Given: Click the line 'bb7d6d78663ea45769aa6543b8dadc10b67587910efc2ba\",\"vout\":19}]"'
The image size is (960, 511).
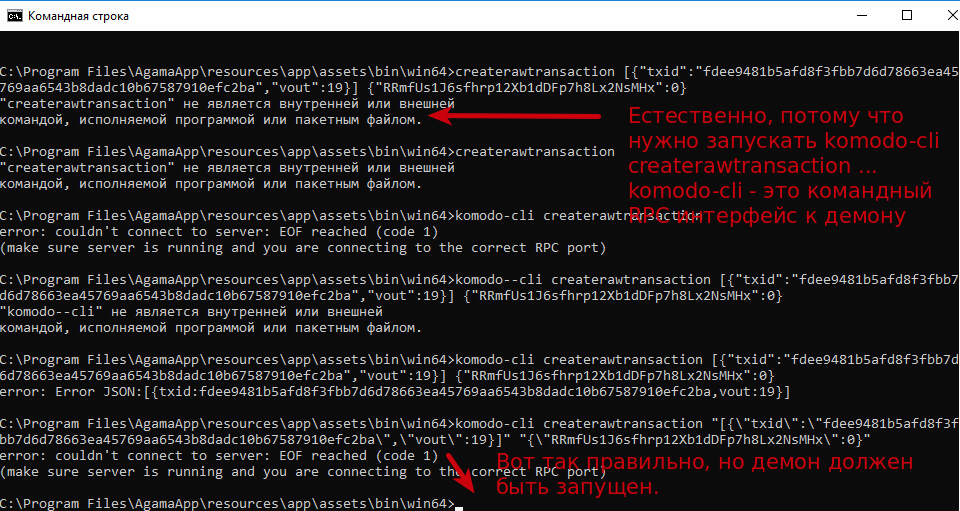Looking at the screenshot, I should point(435,439).
